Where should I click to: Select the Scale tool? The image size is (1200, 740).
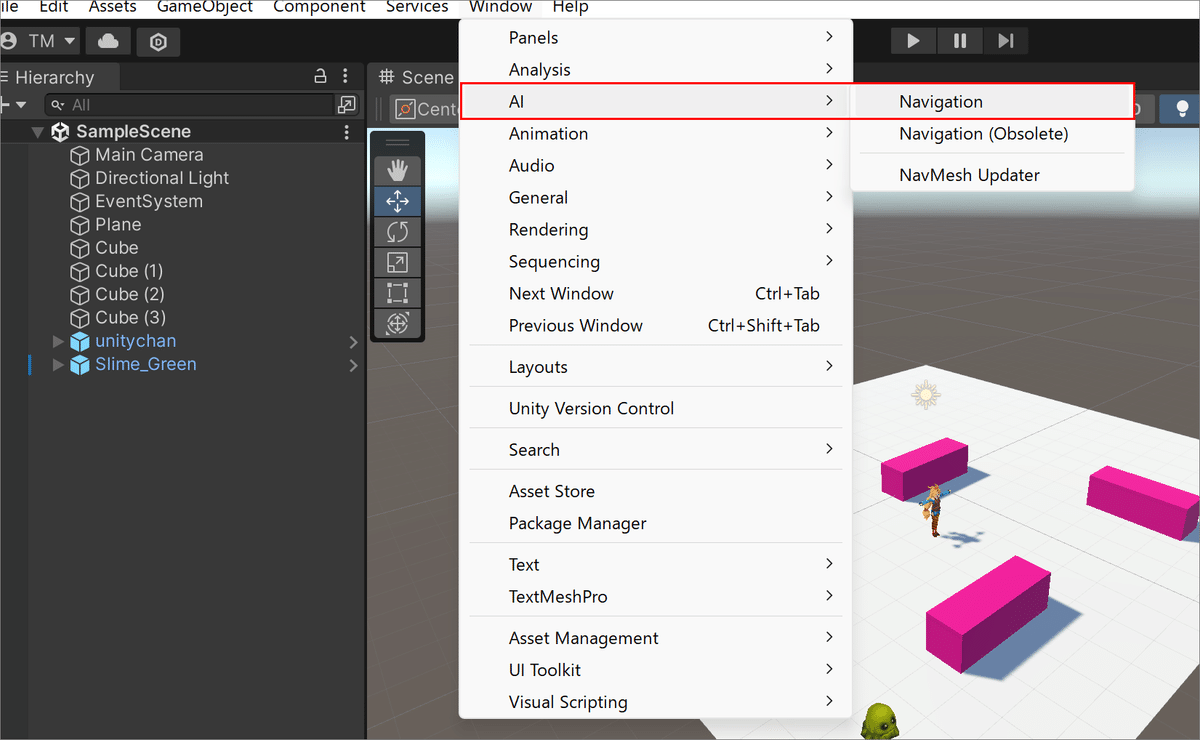tap(397, 262)
